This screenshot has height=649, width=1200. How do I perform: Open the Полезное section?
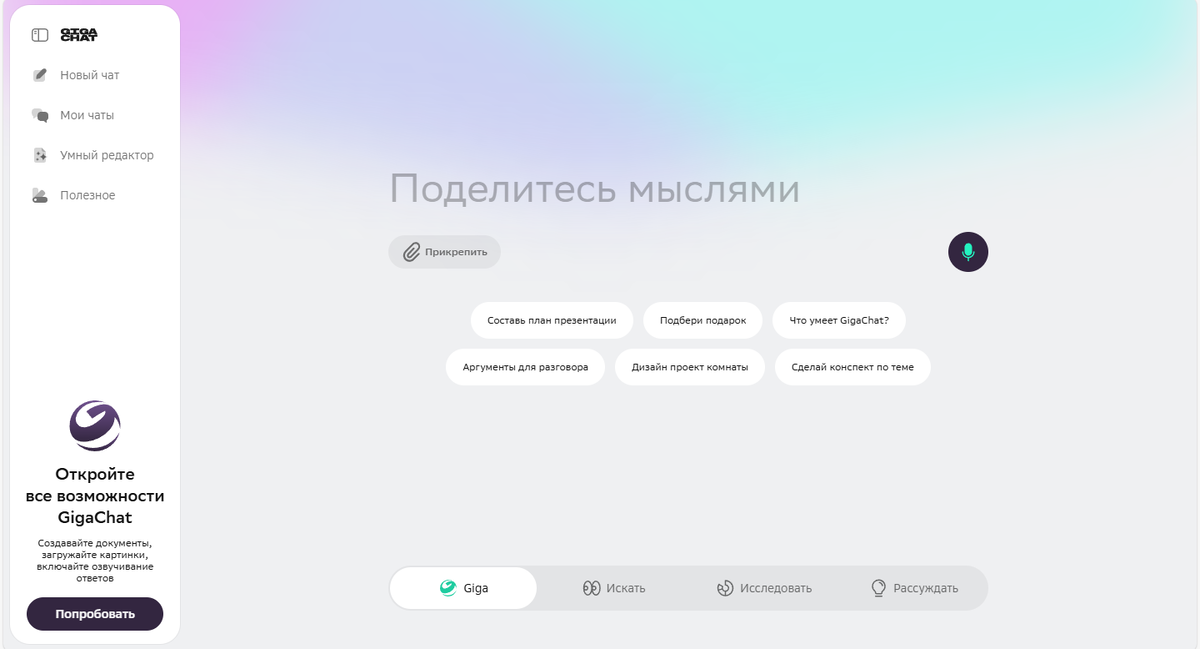[74, 195]
